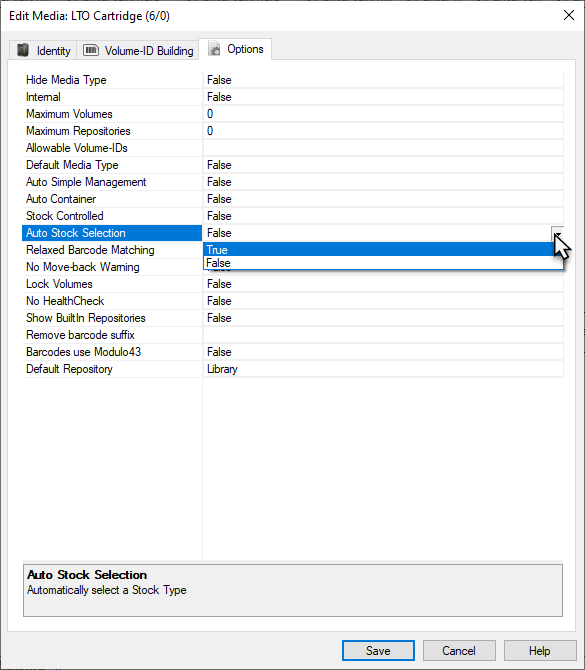Click the Volume-ID Building barcode icon
Screen dimensions: 585x670
(91, 50)
